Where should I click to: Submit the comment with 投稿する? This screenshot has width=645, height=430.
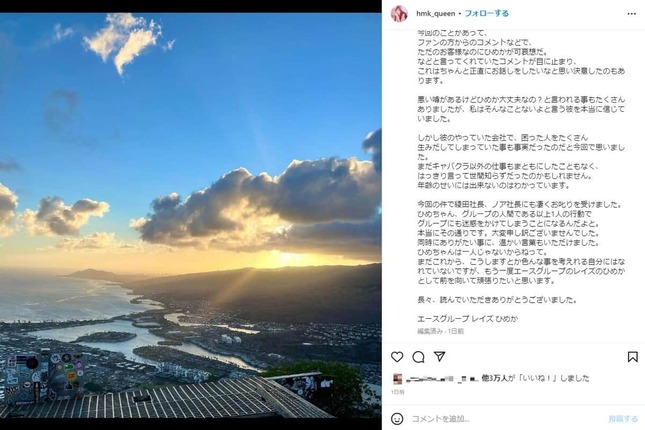coord(623,419)
